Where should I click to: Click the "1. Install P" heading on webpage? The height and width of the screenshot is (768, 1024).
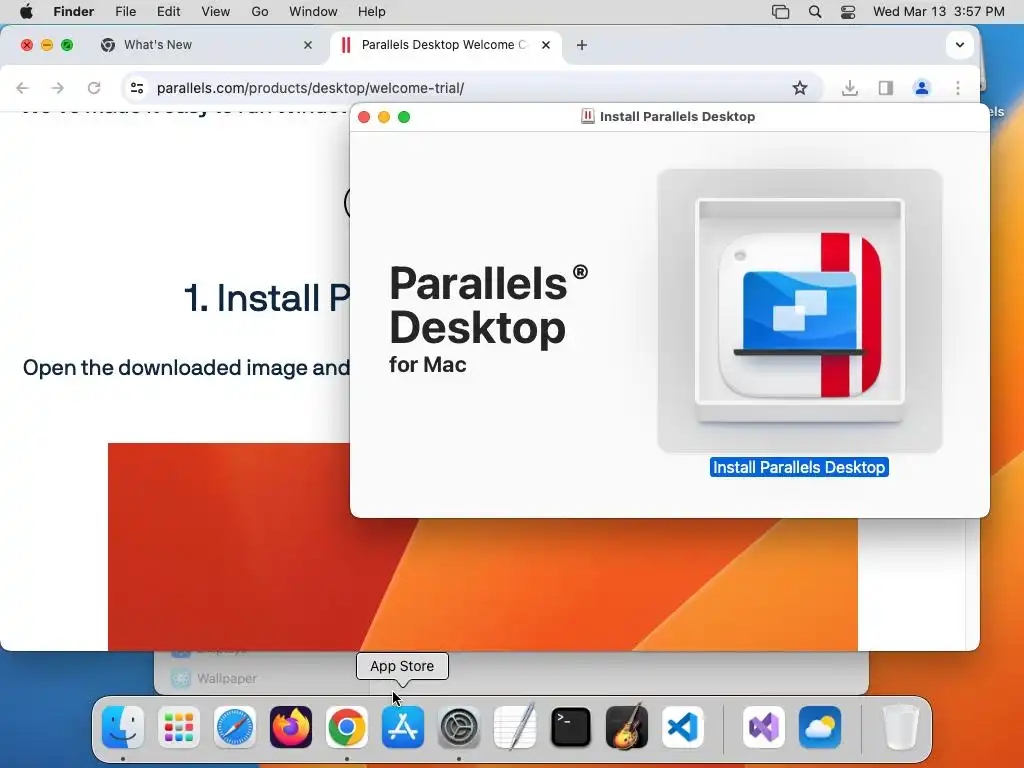coord(266,298)
